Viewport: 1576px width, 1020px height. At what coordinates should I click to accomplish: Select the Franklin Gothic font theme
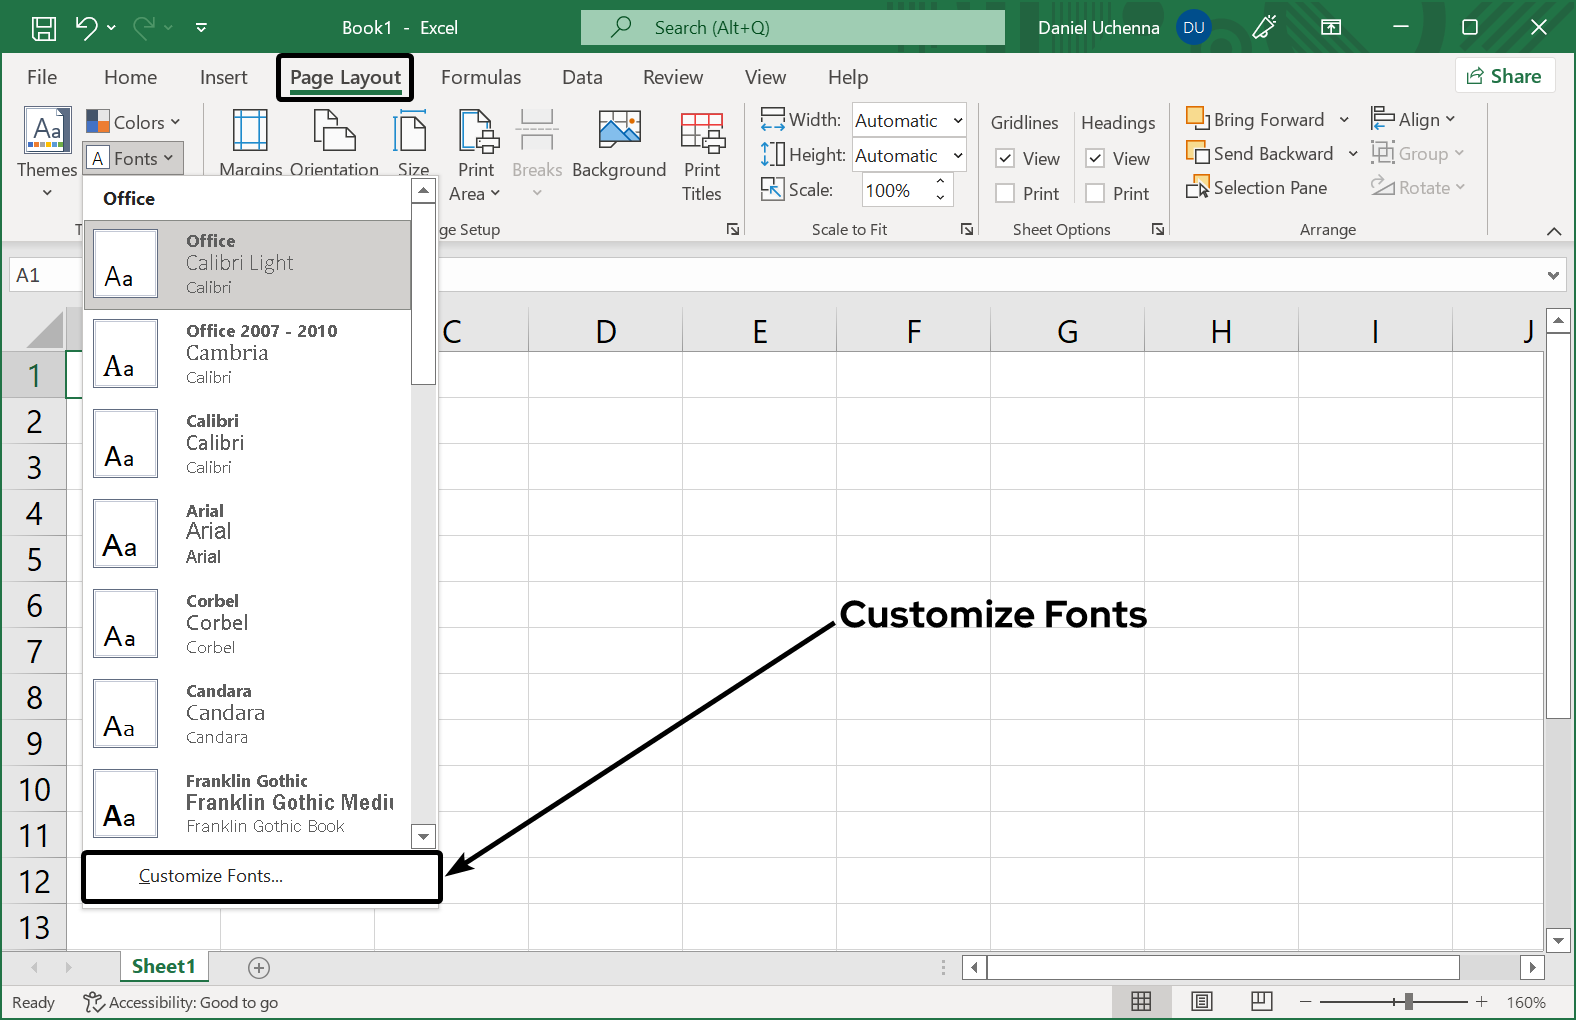point(248,804)
